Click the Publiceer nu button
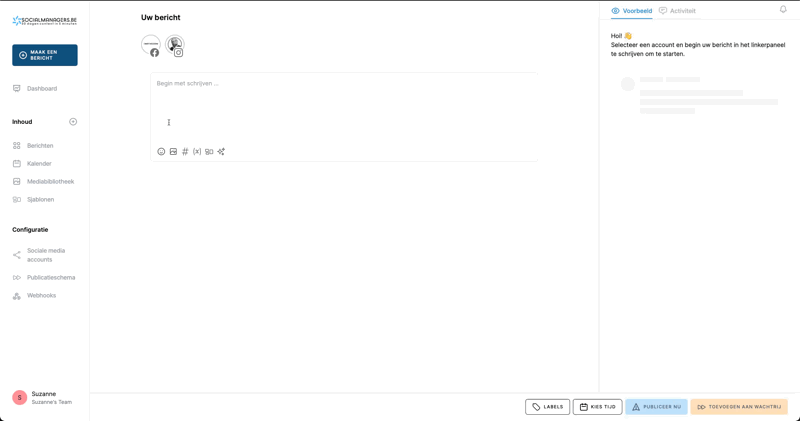The image size is (800, 421). (x=656, y=407)
